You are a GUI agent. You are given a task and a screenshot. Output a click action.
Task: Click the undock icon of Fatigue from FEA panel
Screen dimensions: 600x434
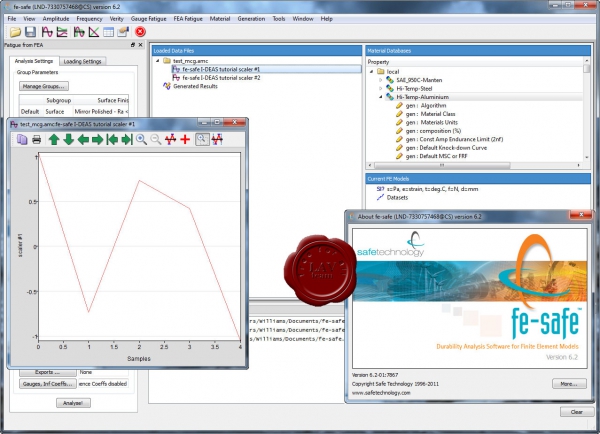133,45
